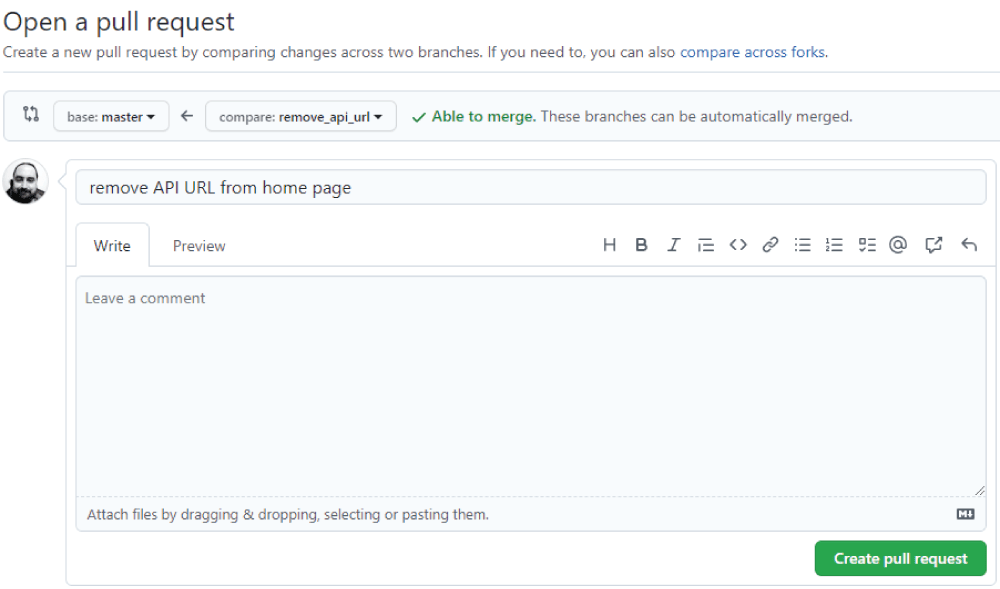Apply bold formatting with the B icon
Screen dimensions: 1000x589
click(641, 245)
